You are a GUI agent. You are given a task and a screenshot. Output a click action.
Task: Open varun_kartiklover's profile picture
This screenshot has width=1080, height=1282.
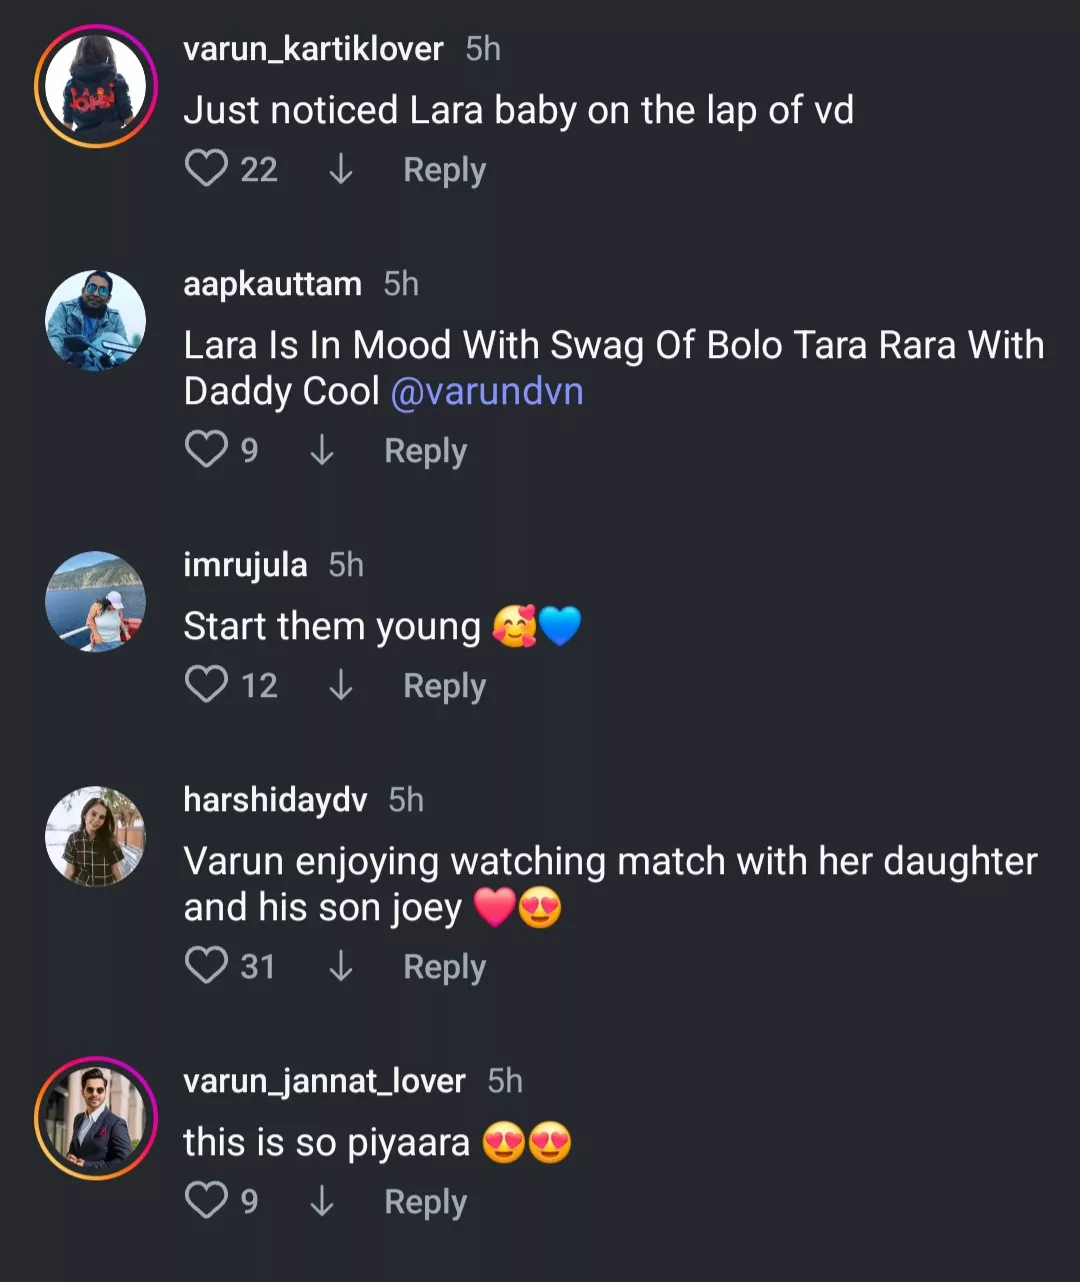(96, 86)
